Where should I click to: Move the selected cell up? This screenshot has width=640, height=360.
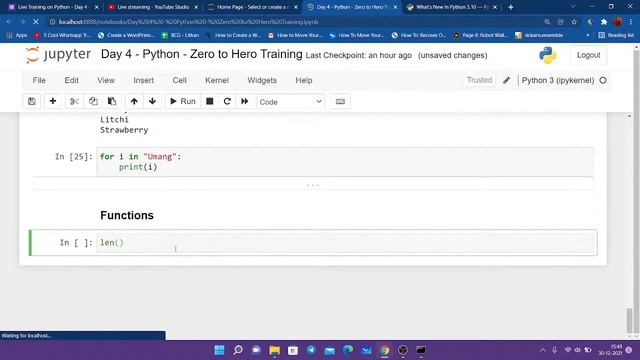pyautogui.click(x=134, y=101)
